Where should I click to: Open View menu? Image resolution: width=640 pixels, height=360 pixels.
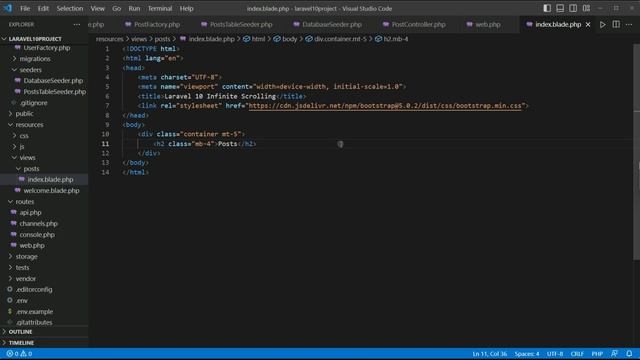pyautogui.click(x=97, y=9)
